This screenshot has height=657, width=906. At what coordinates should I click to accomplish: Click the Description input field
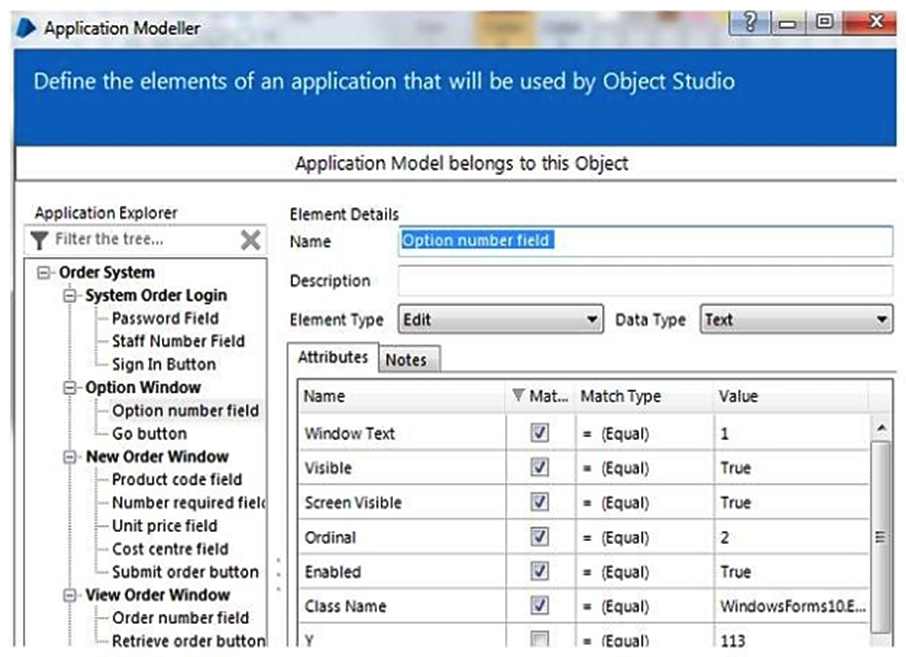point(645,281)
